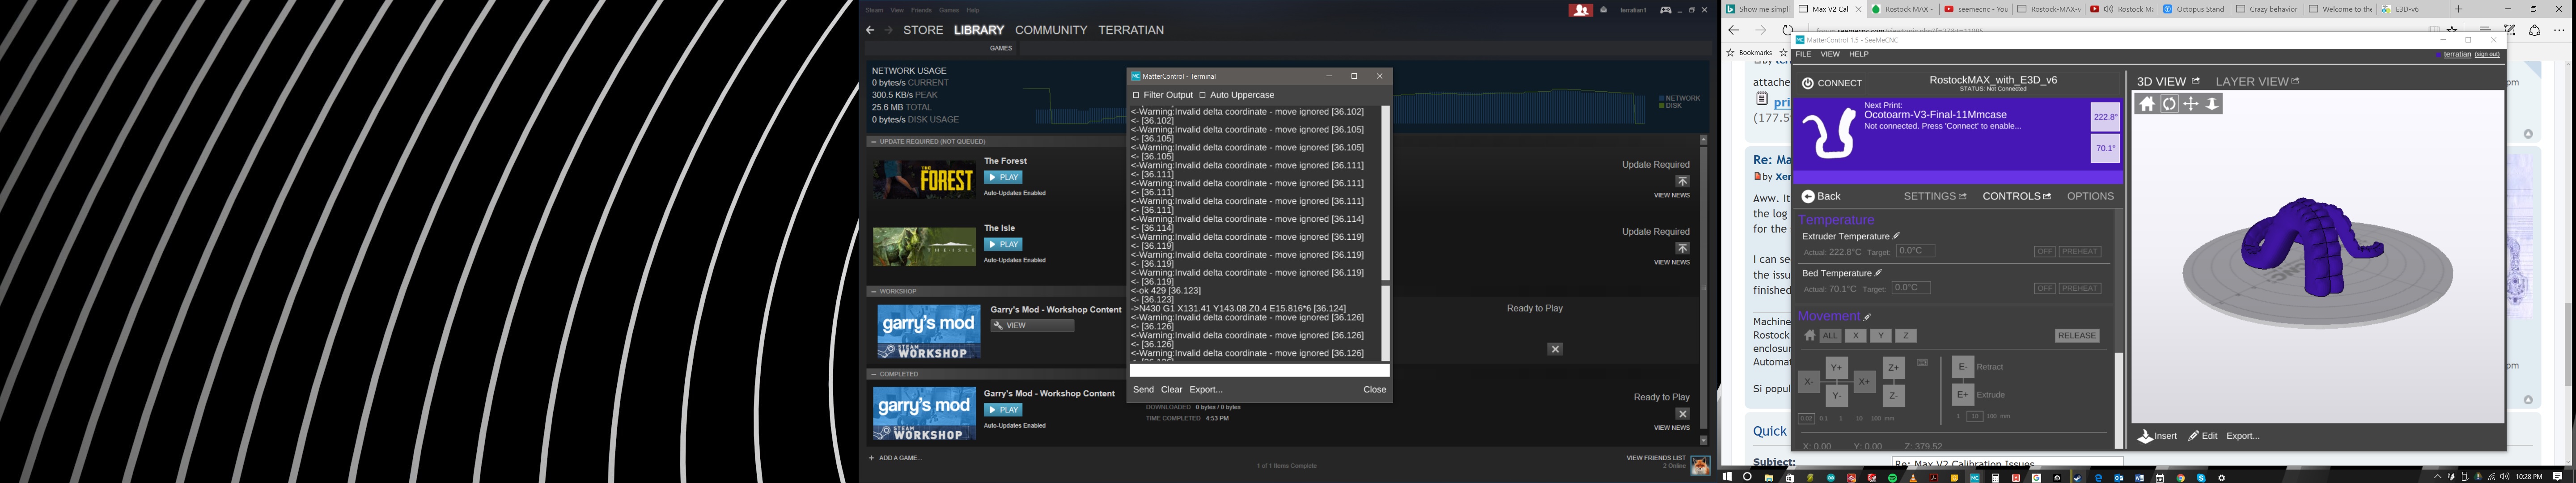This screenshot has width=2576, height=483.
Task: Click the edit pencil next to Extruder Temperature
Action: [1896, 236]
